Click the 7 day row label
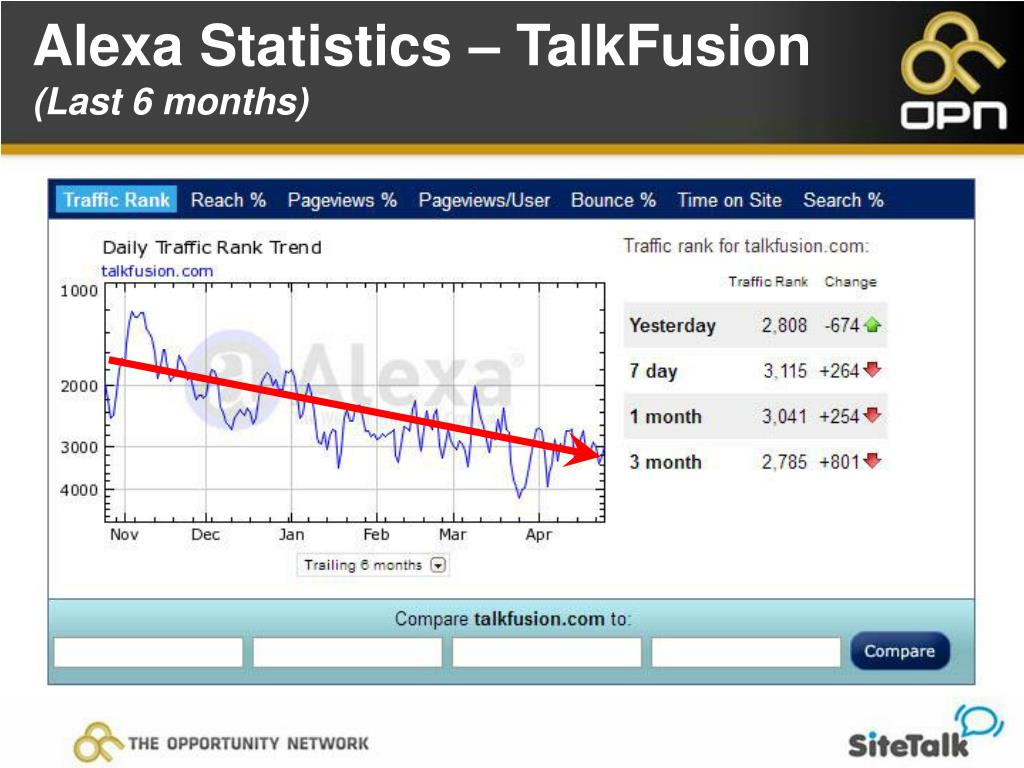The width and height of the screenshot is (1024, 768). [653, 371]
